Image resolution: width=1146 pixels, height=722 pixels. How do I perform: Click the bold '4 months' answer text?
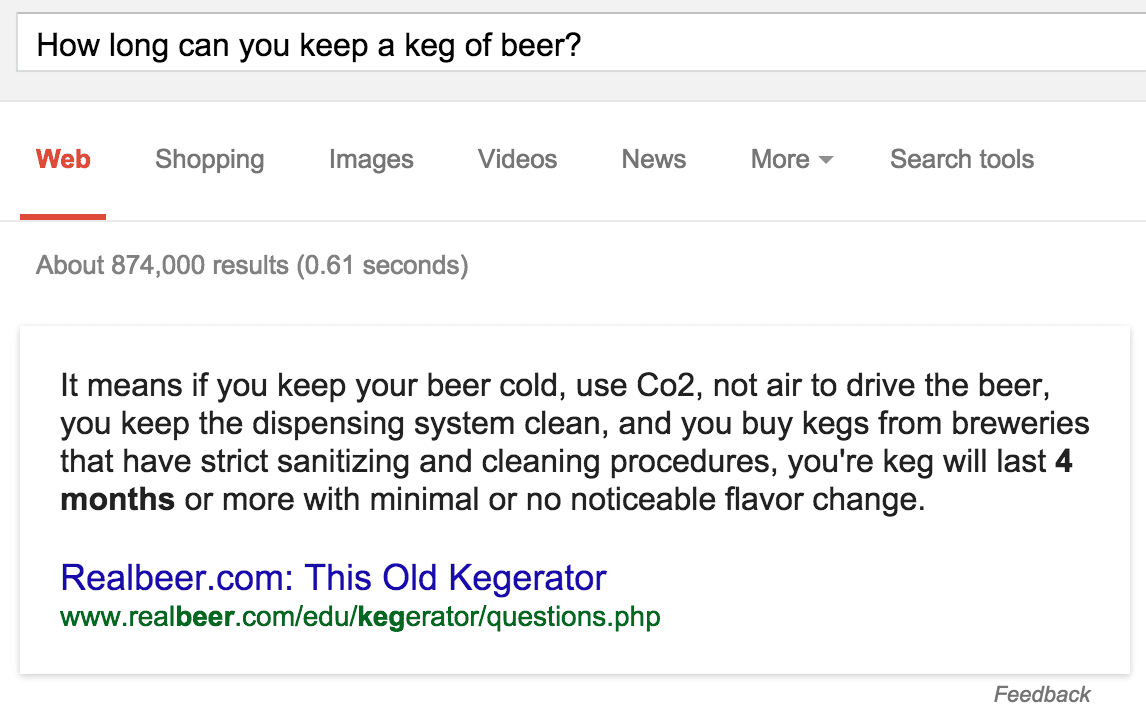pyautogui.click(x=117, y=499)
